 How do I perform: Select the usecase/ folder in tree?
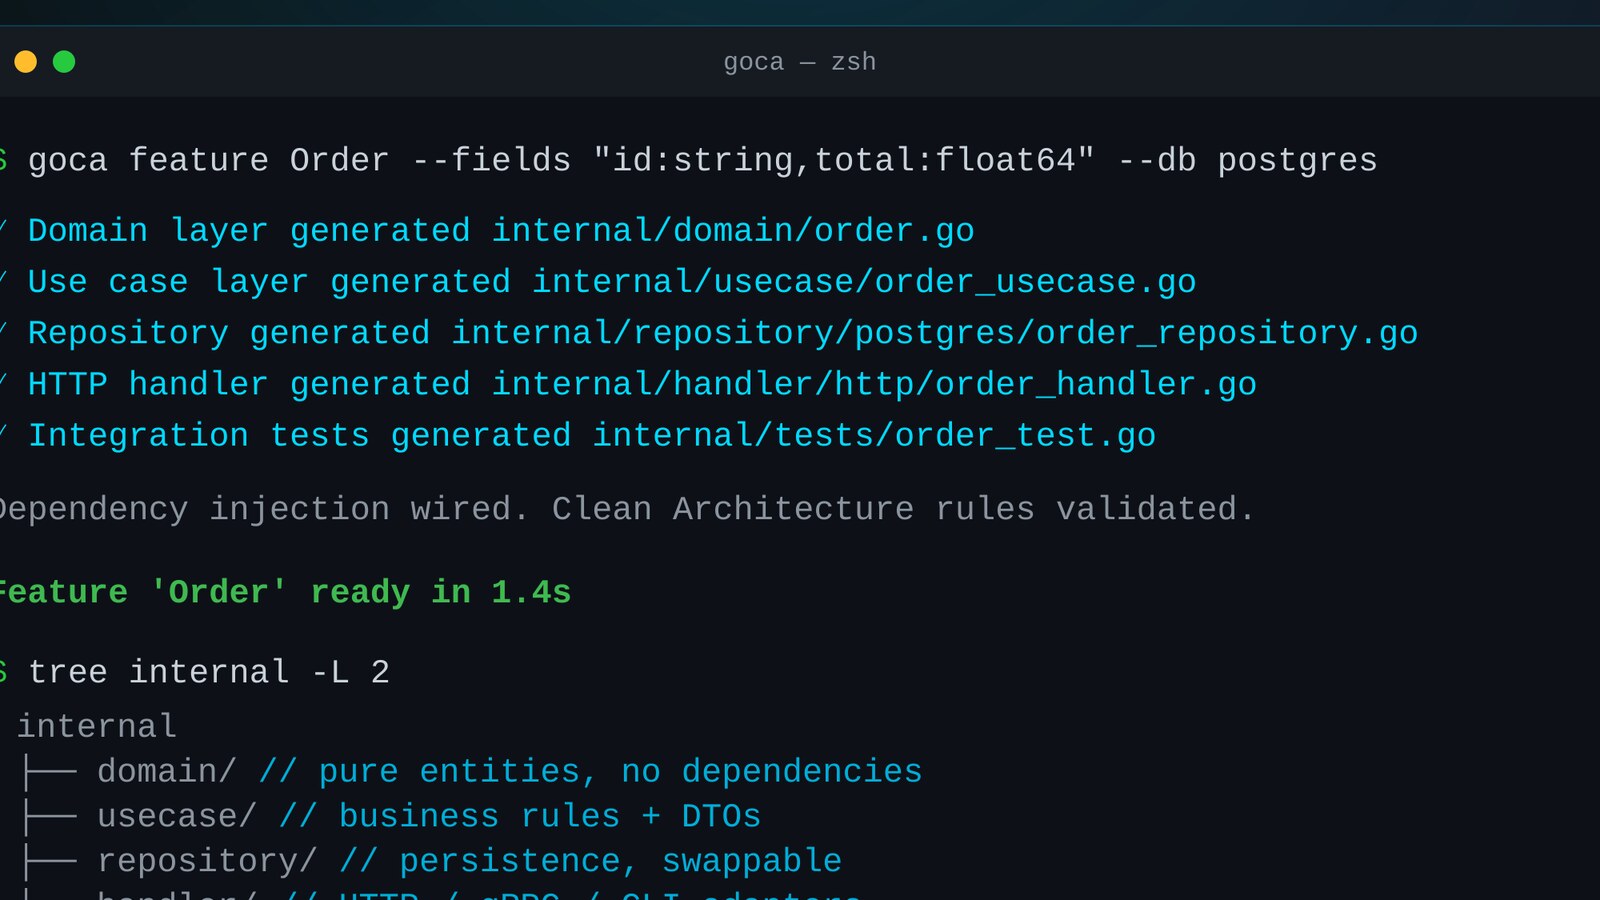point(177,816)
